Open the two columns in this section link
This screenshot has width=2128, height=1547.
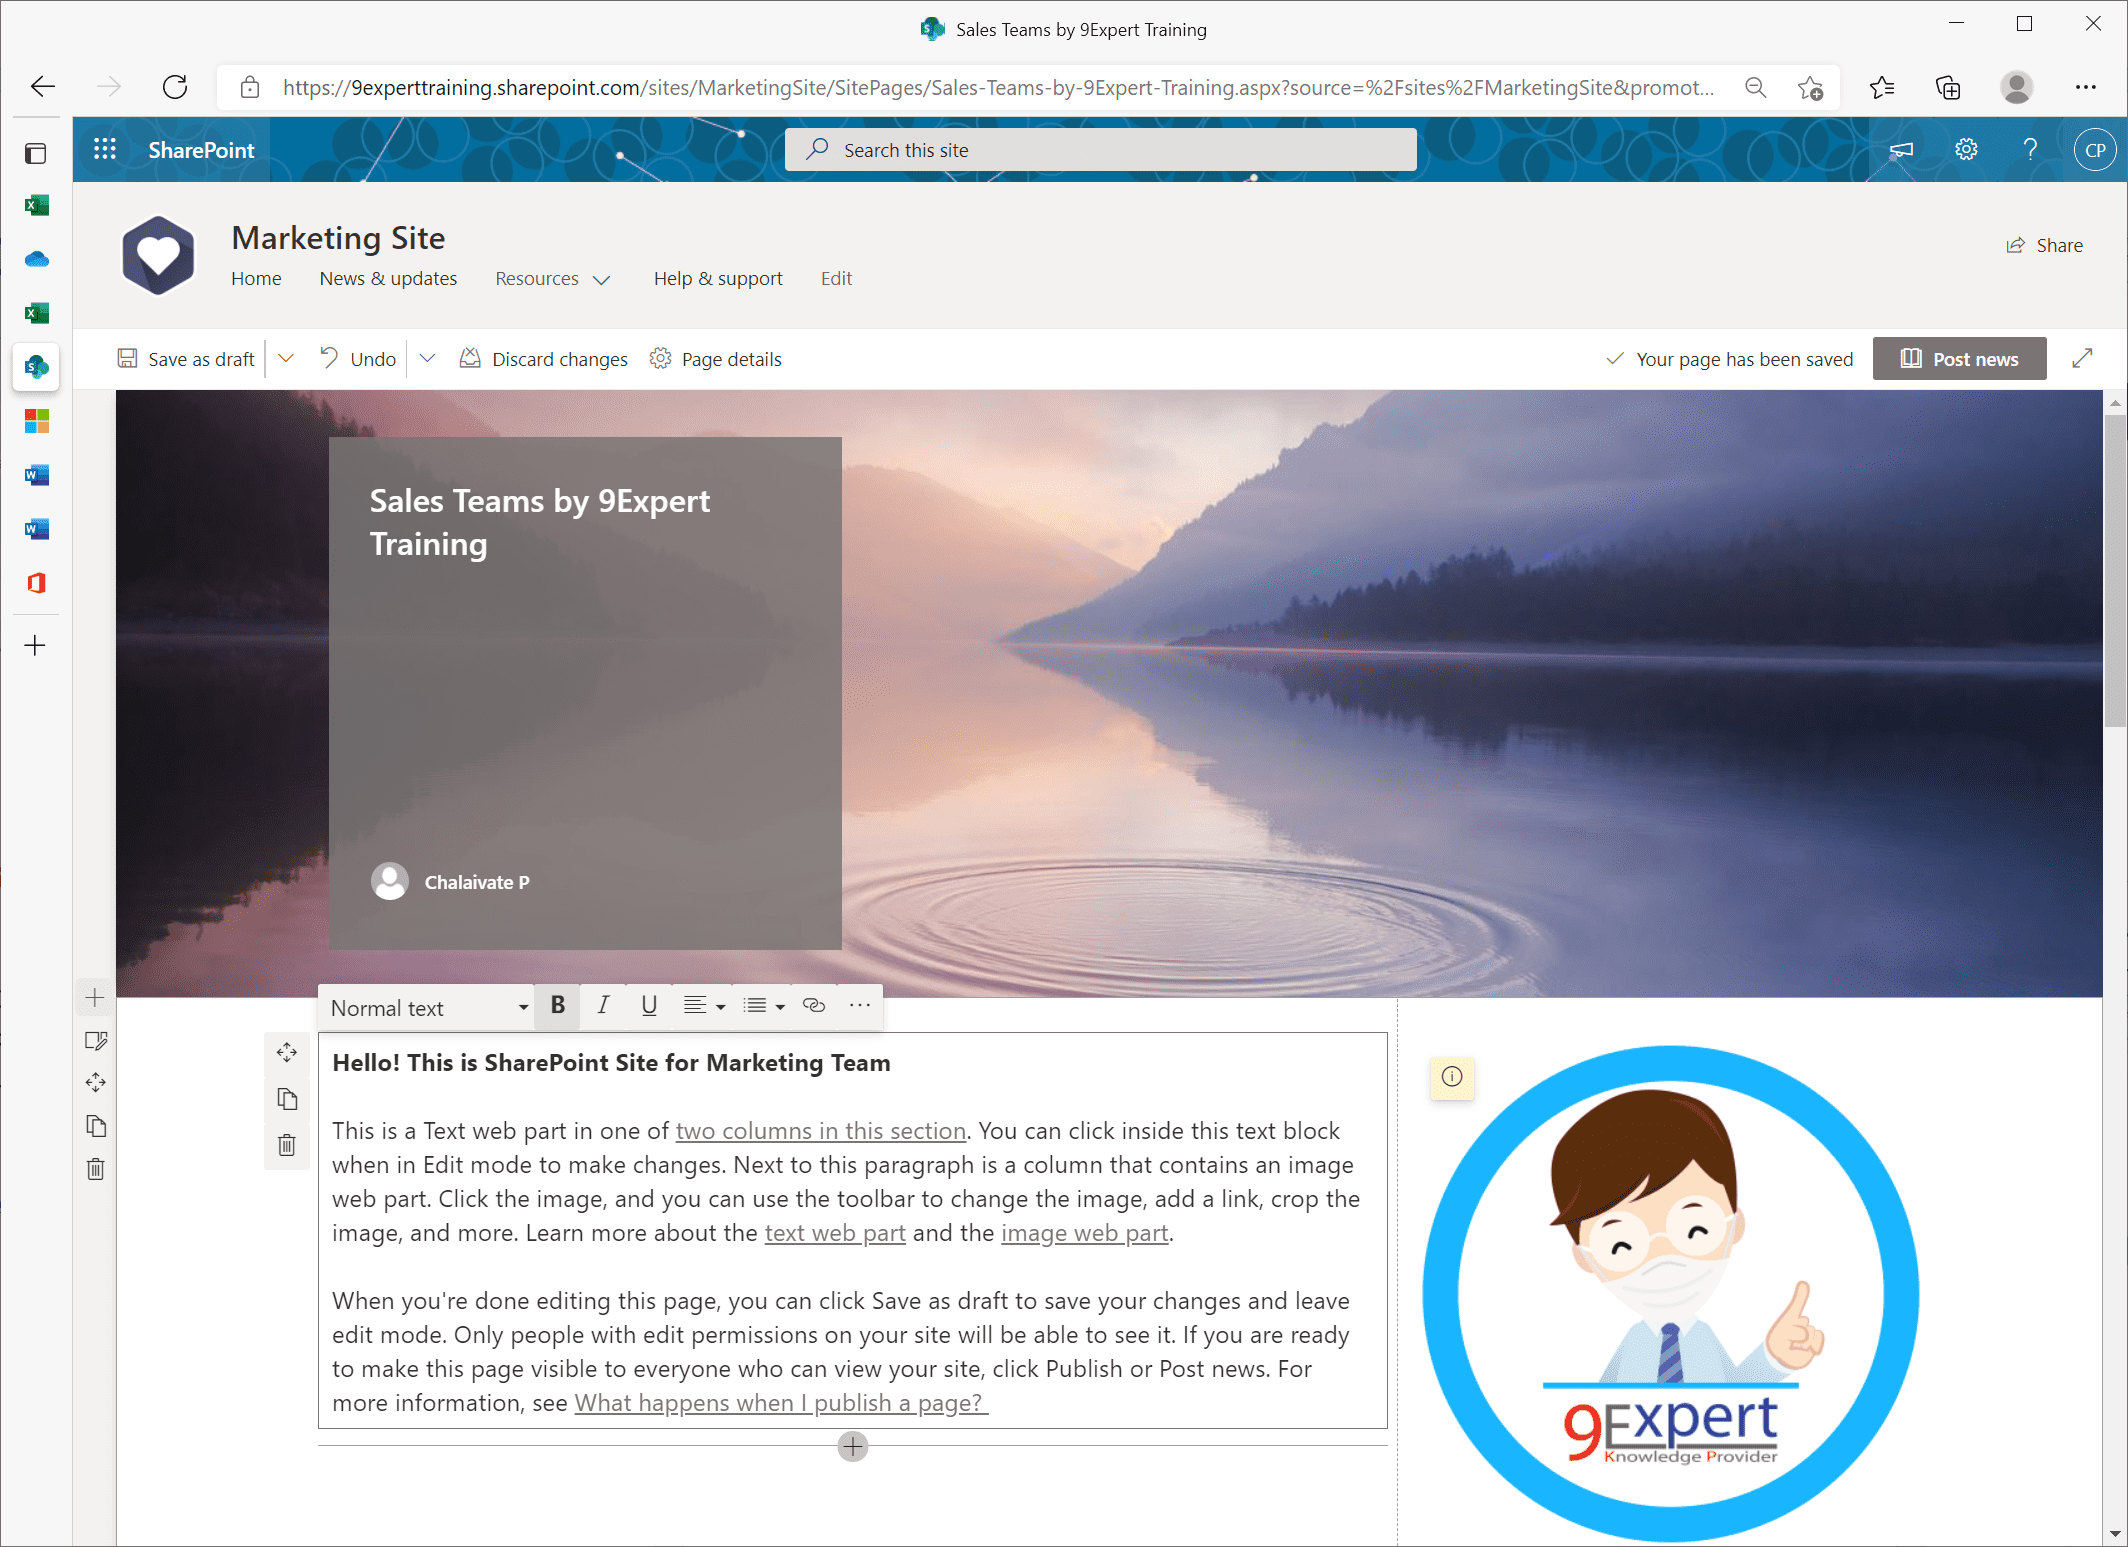[820, 1131]
